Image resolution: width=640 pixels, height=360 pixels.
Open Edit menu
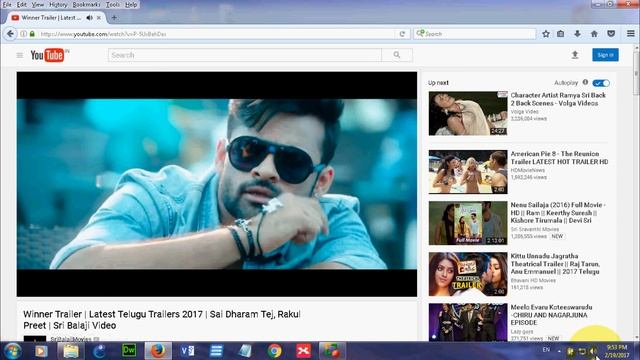click(22, 4)
